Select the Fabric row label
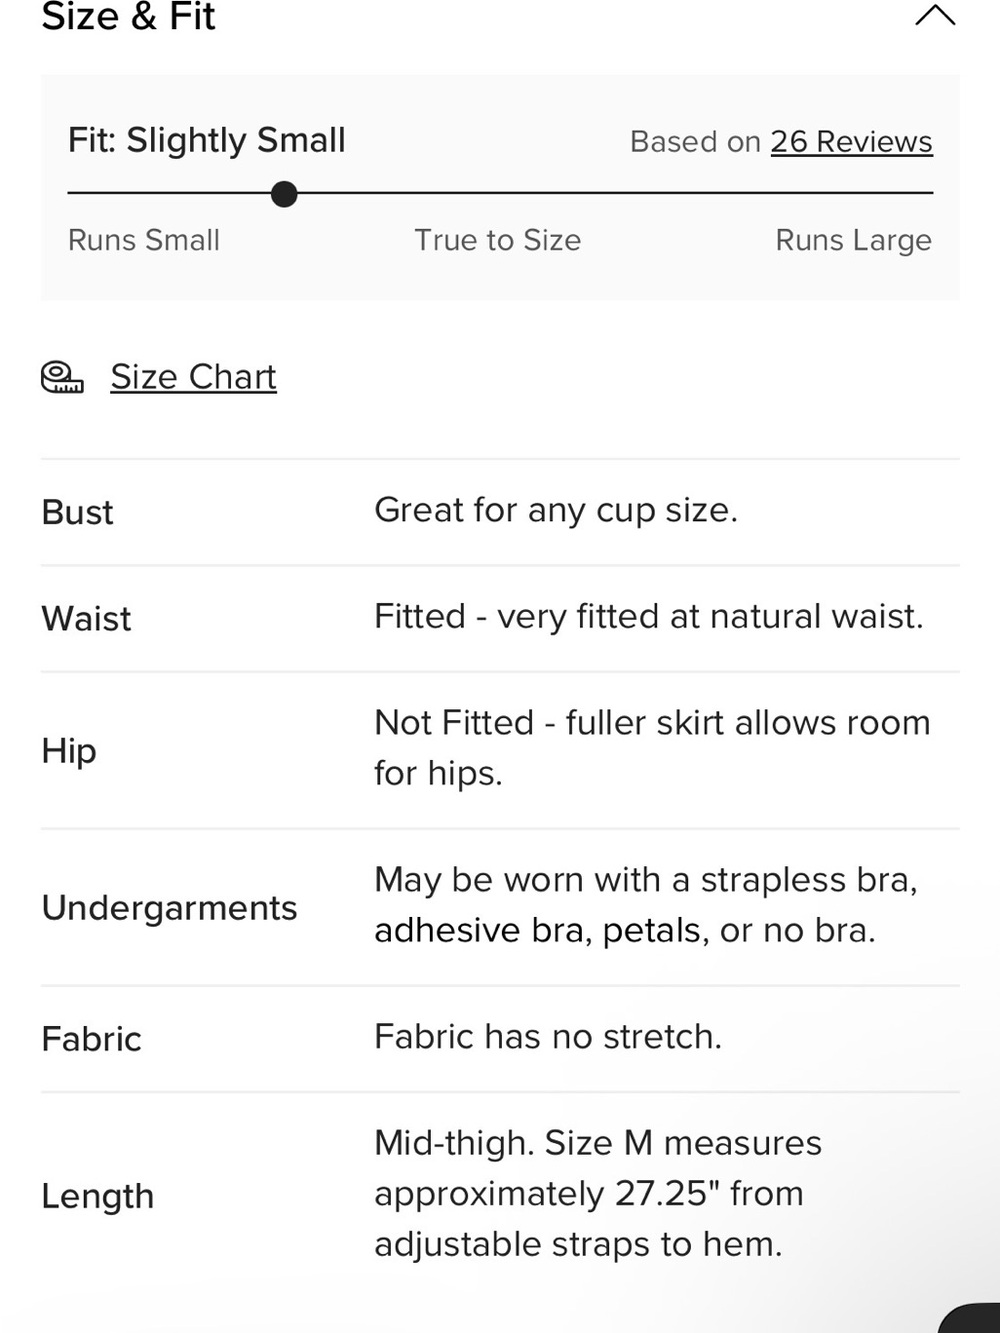The width and height of the screenshot is (1000, 1333). [x=91, y=1039]
